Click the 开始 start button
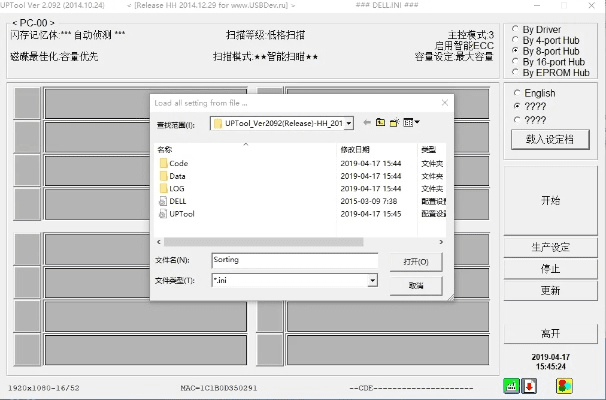The height and width of the screenshot is (400, 606). (550, 201)
